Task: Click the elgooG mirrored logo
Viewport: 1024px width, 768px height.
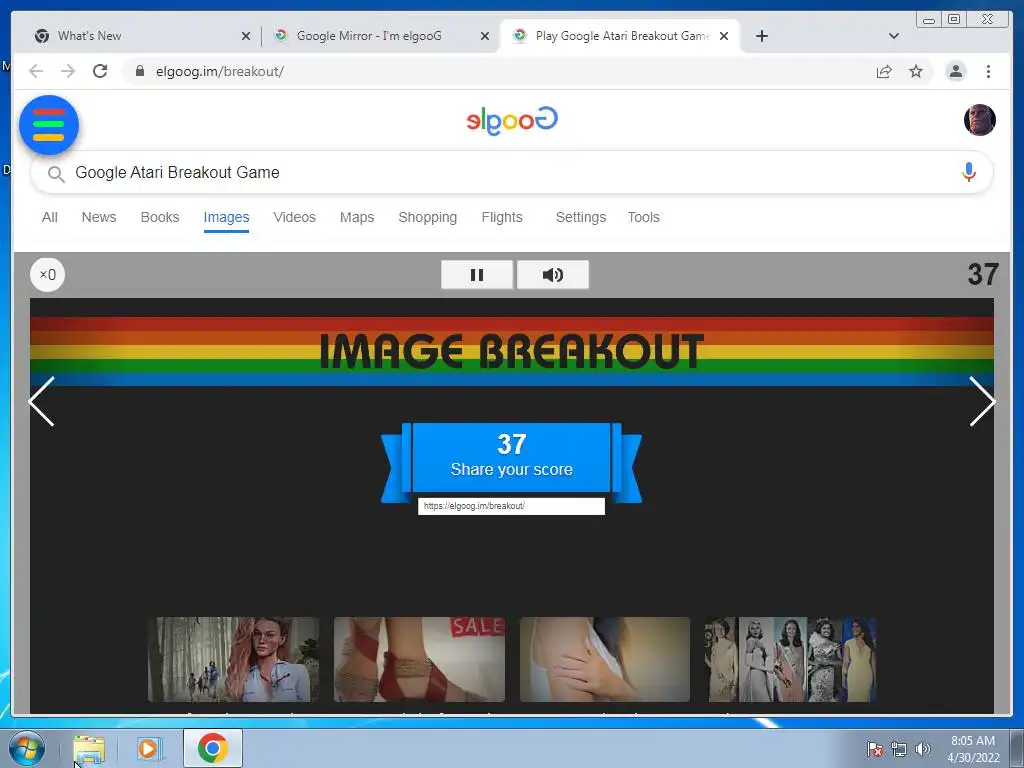Action: [x=512, y=120]
